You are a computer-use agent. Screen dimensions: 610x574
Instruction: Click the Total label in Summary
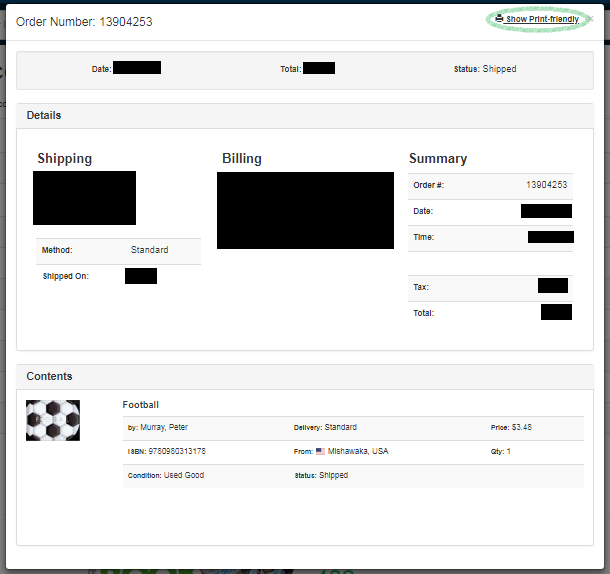tap(424, 313)
